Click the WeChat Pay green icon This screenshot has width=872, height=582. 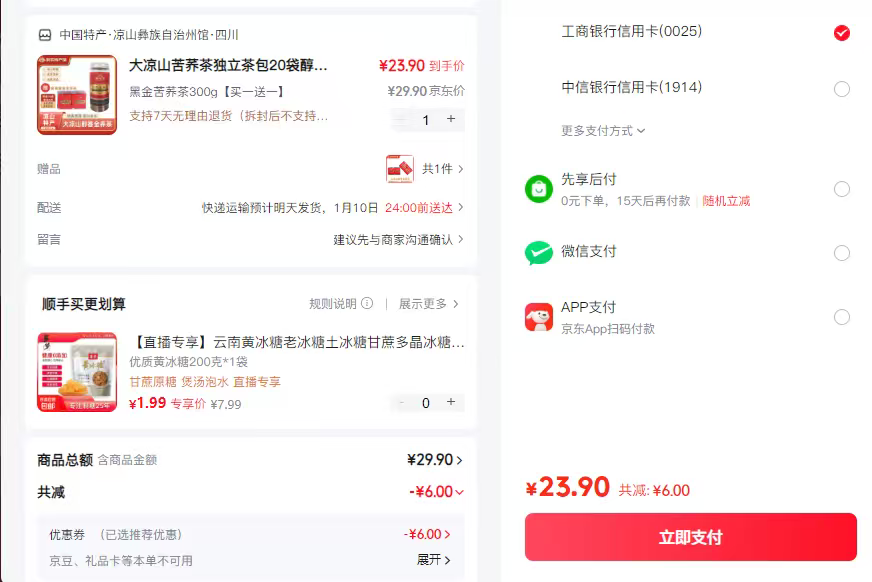coord(537,252)
